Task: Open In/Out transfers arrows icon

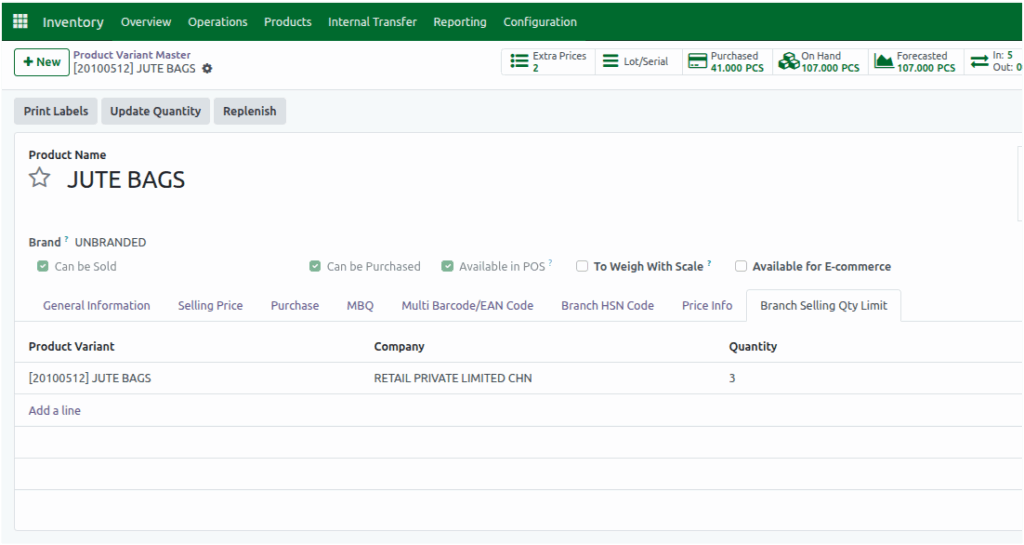Action: pyautogui.click(x=979, y=61)
